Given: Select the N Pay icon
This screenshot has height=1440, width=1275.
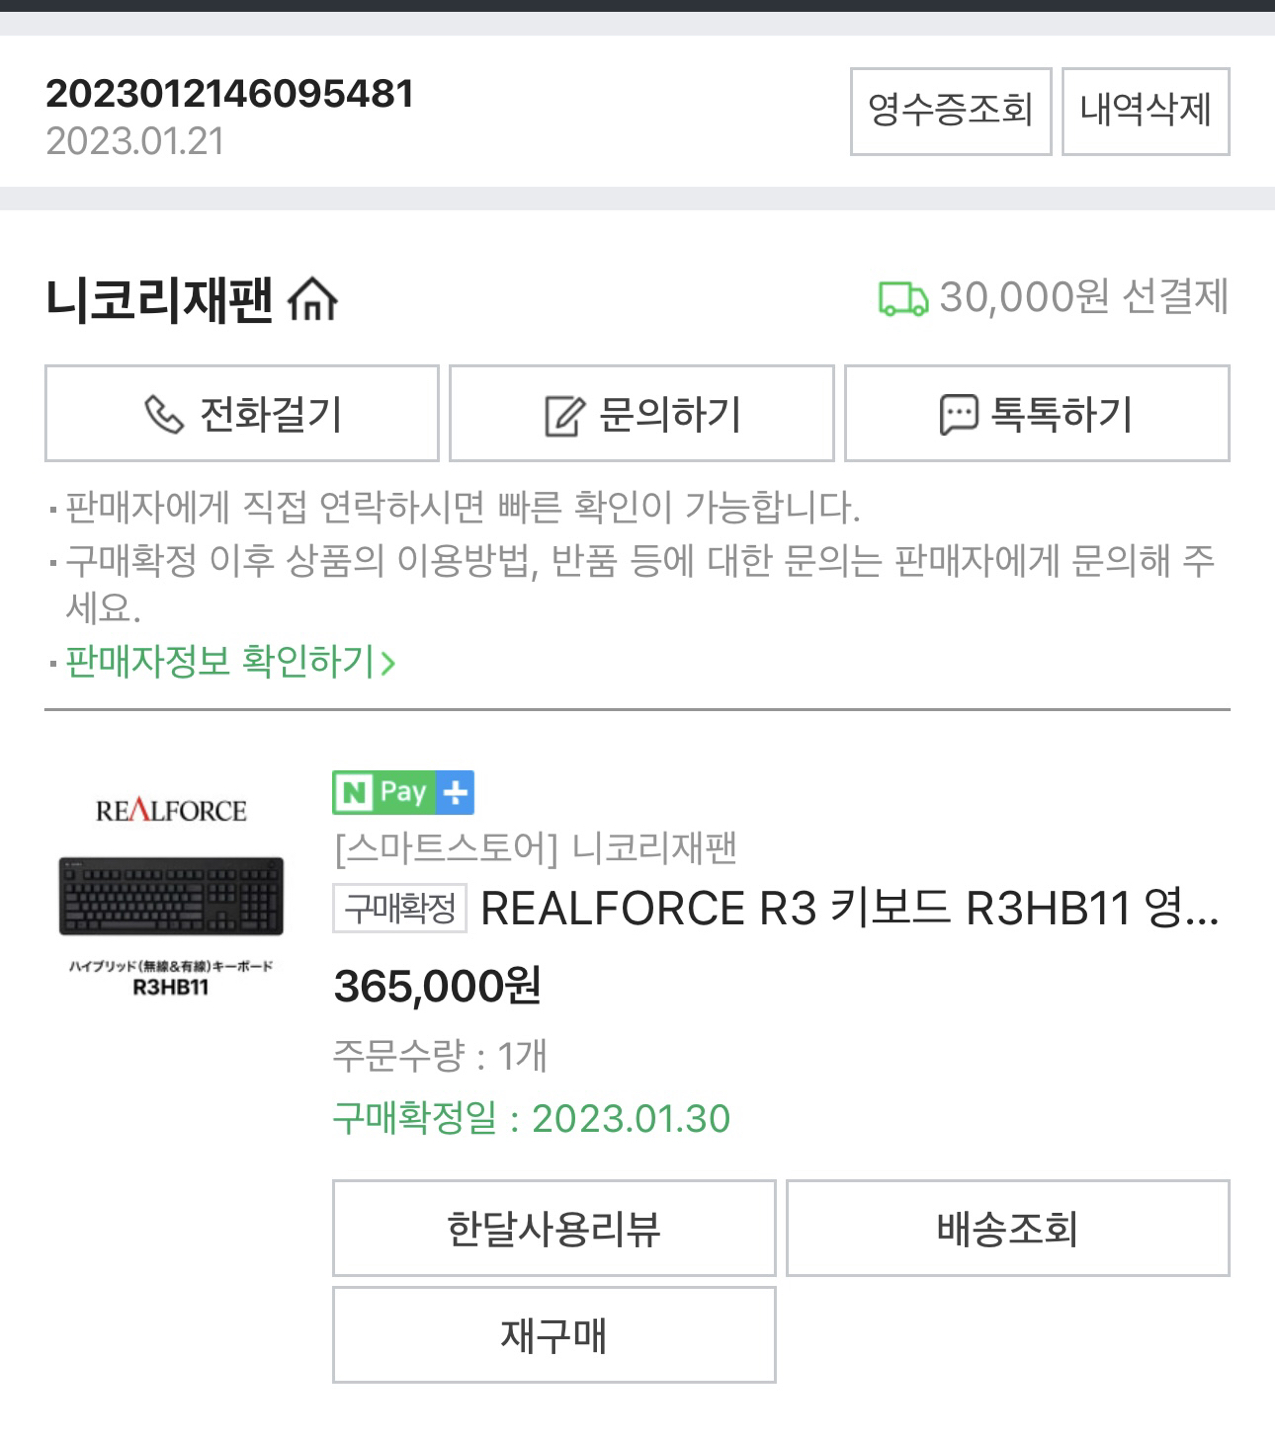Looking at the screenshot, I should [381, 791].
